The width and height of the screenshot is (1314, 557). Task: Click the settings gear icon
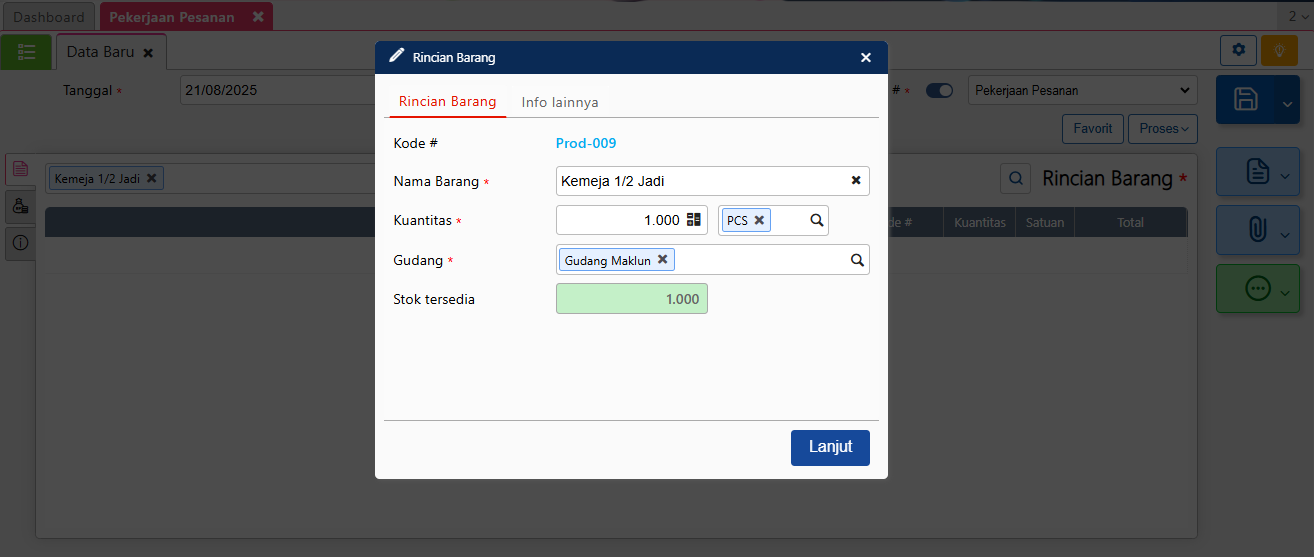point(1239,50)
